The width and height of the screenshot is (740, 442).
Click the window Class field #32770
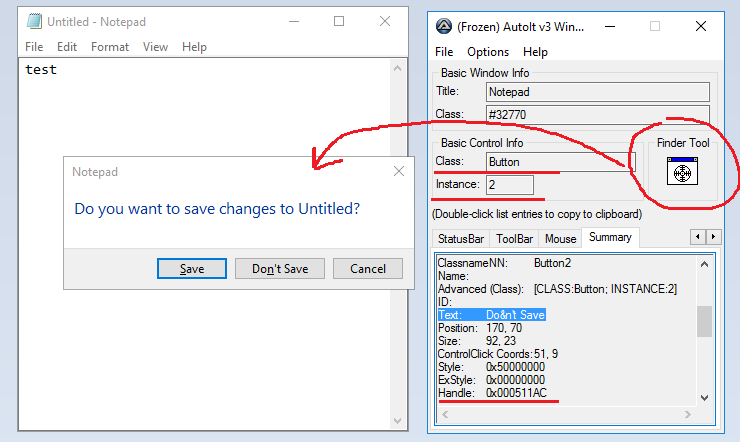[597, 115]
